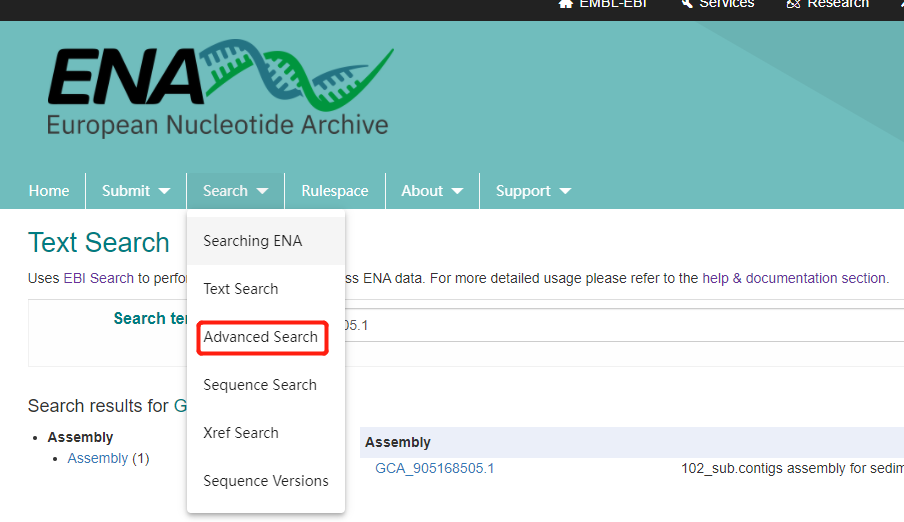Click the Research icon in top bar
The image size is (904, 522).
794,4
